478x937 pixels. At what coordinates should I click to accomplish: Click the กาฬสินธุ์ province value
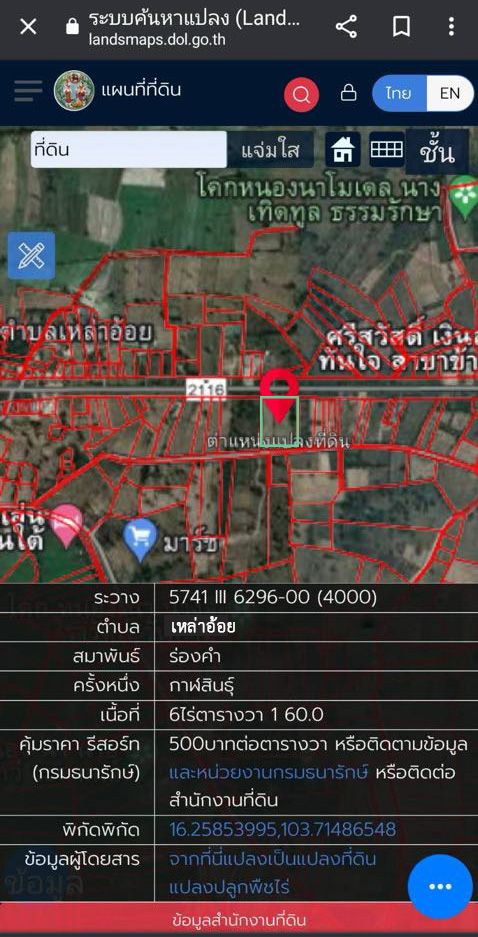202,685
